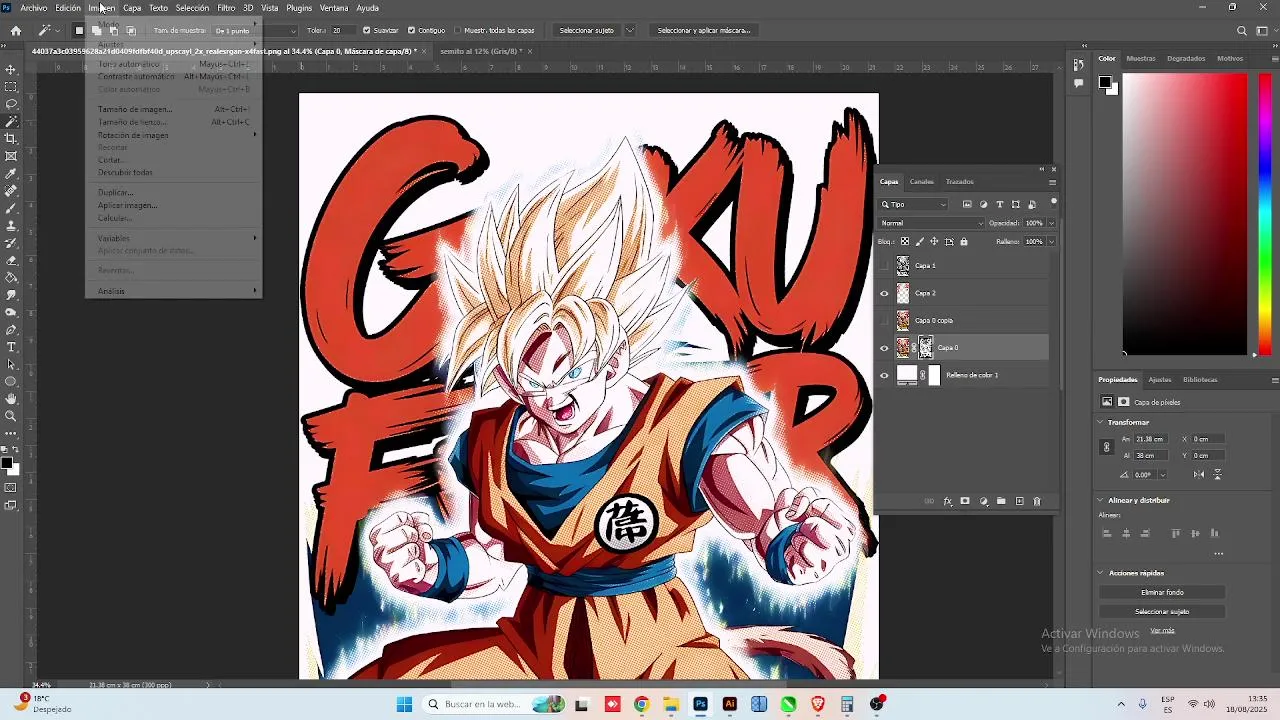
Task: Select the Frame tool
Action: pos(11,156)
